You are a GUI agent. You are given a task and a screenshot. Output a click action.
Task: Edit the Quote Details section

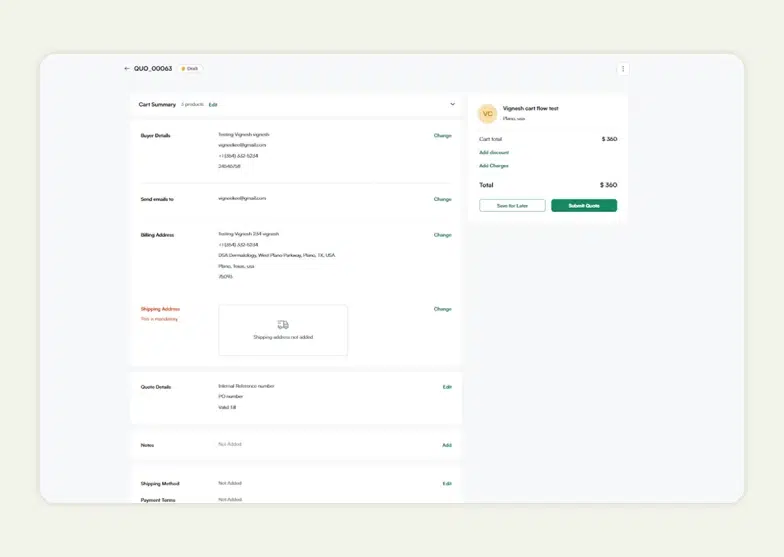tap(447, 387)
